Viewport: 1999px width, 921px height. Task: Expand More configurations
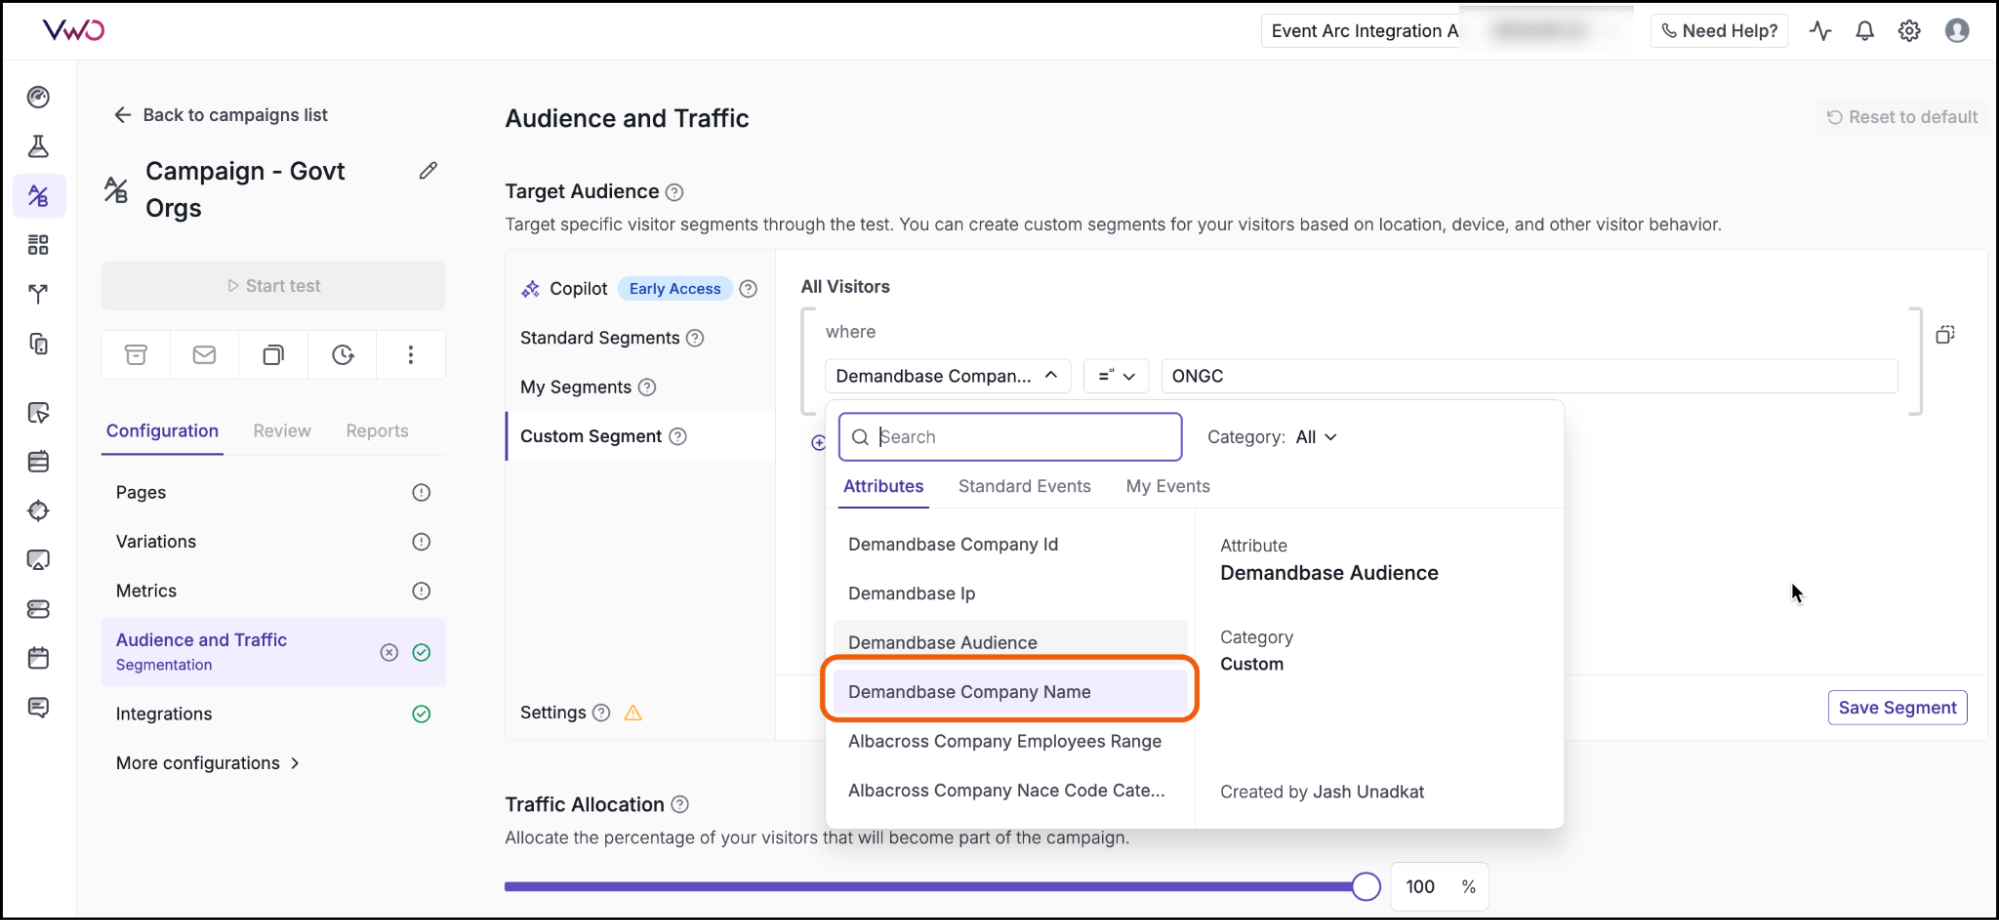[x=208, y=763]
